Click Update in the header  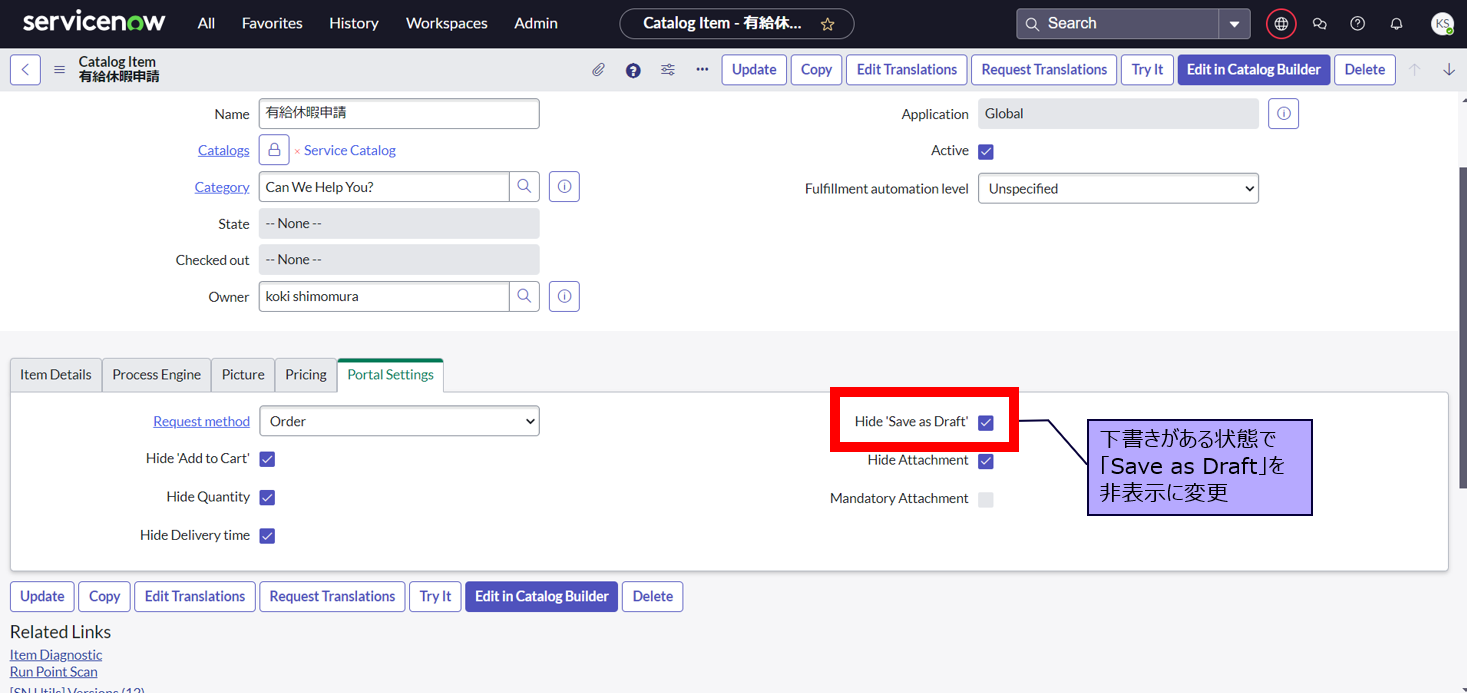pos(754,70)
